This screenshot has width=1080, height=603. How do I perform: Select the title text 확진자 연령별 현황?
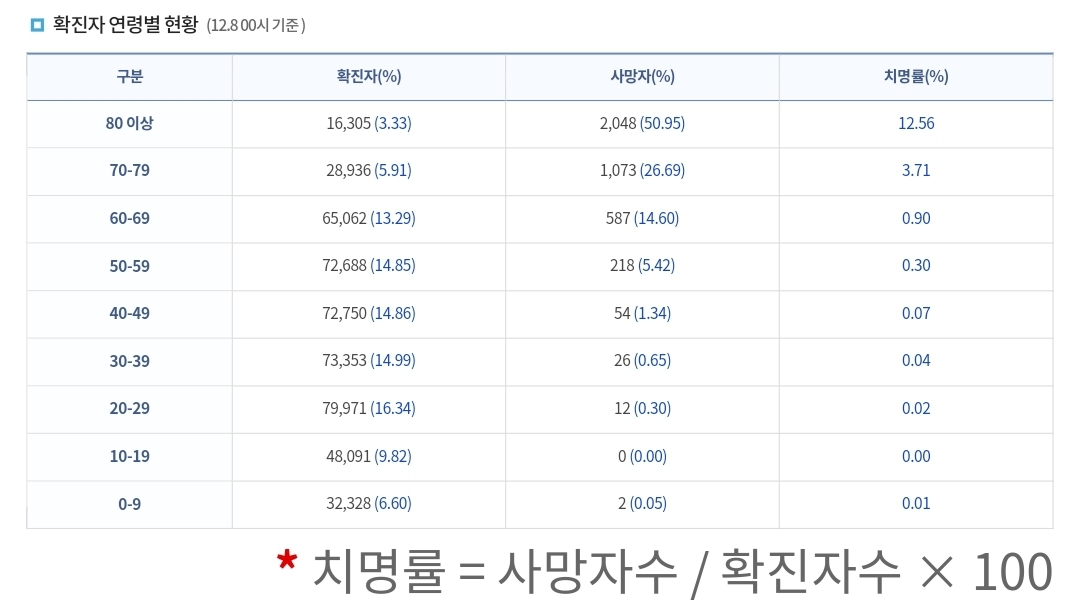tap(125, 25)
